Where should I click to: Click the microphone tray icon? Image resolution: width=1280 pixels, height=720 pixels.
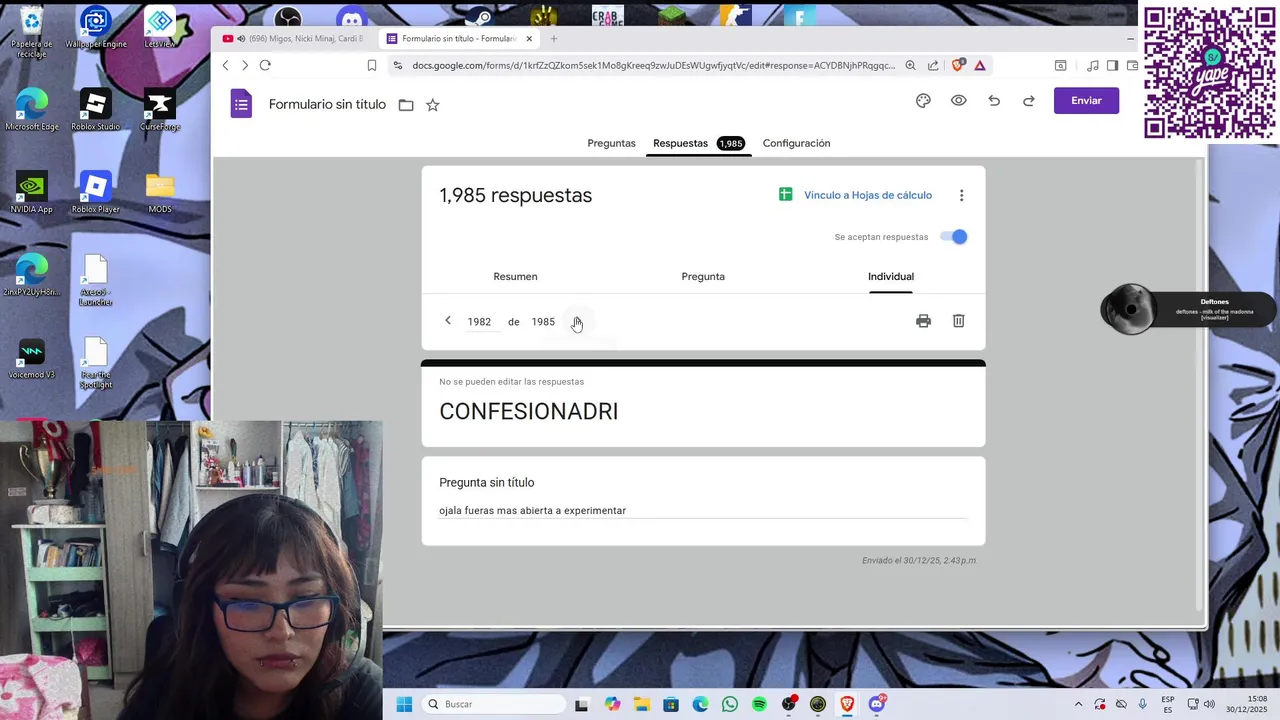click(1143, 704)
